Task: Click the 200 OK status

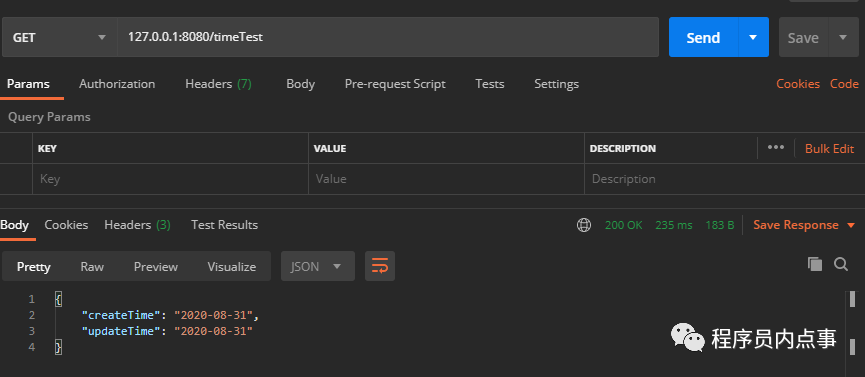Action: [x=623, y=225]
